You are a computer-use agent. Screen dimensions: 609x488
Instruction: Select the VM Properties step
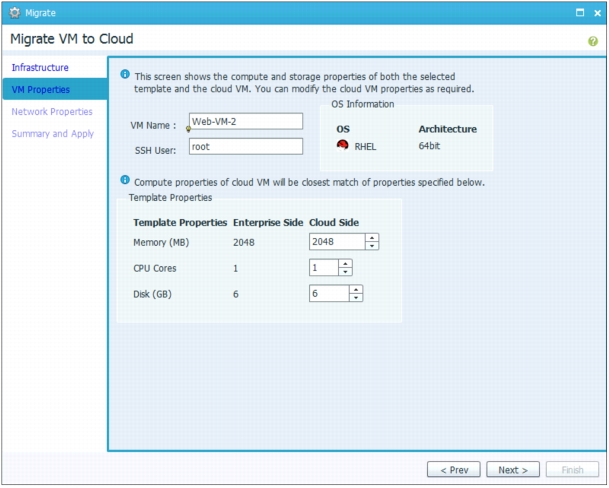tap(55, 89)
